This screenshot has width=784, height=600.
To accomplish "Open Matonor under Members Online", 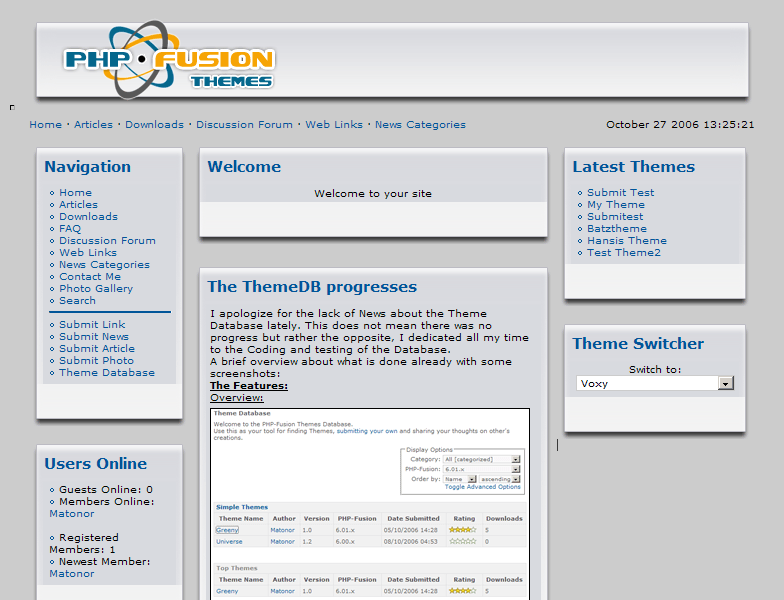I will tap(72, 514).
